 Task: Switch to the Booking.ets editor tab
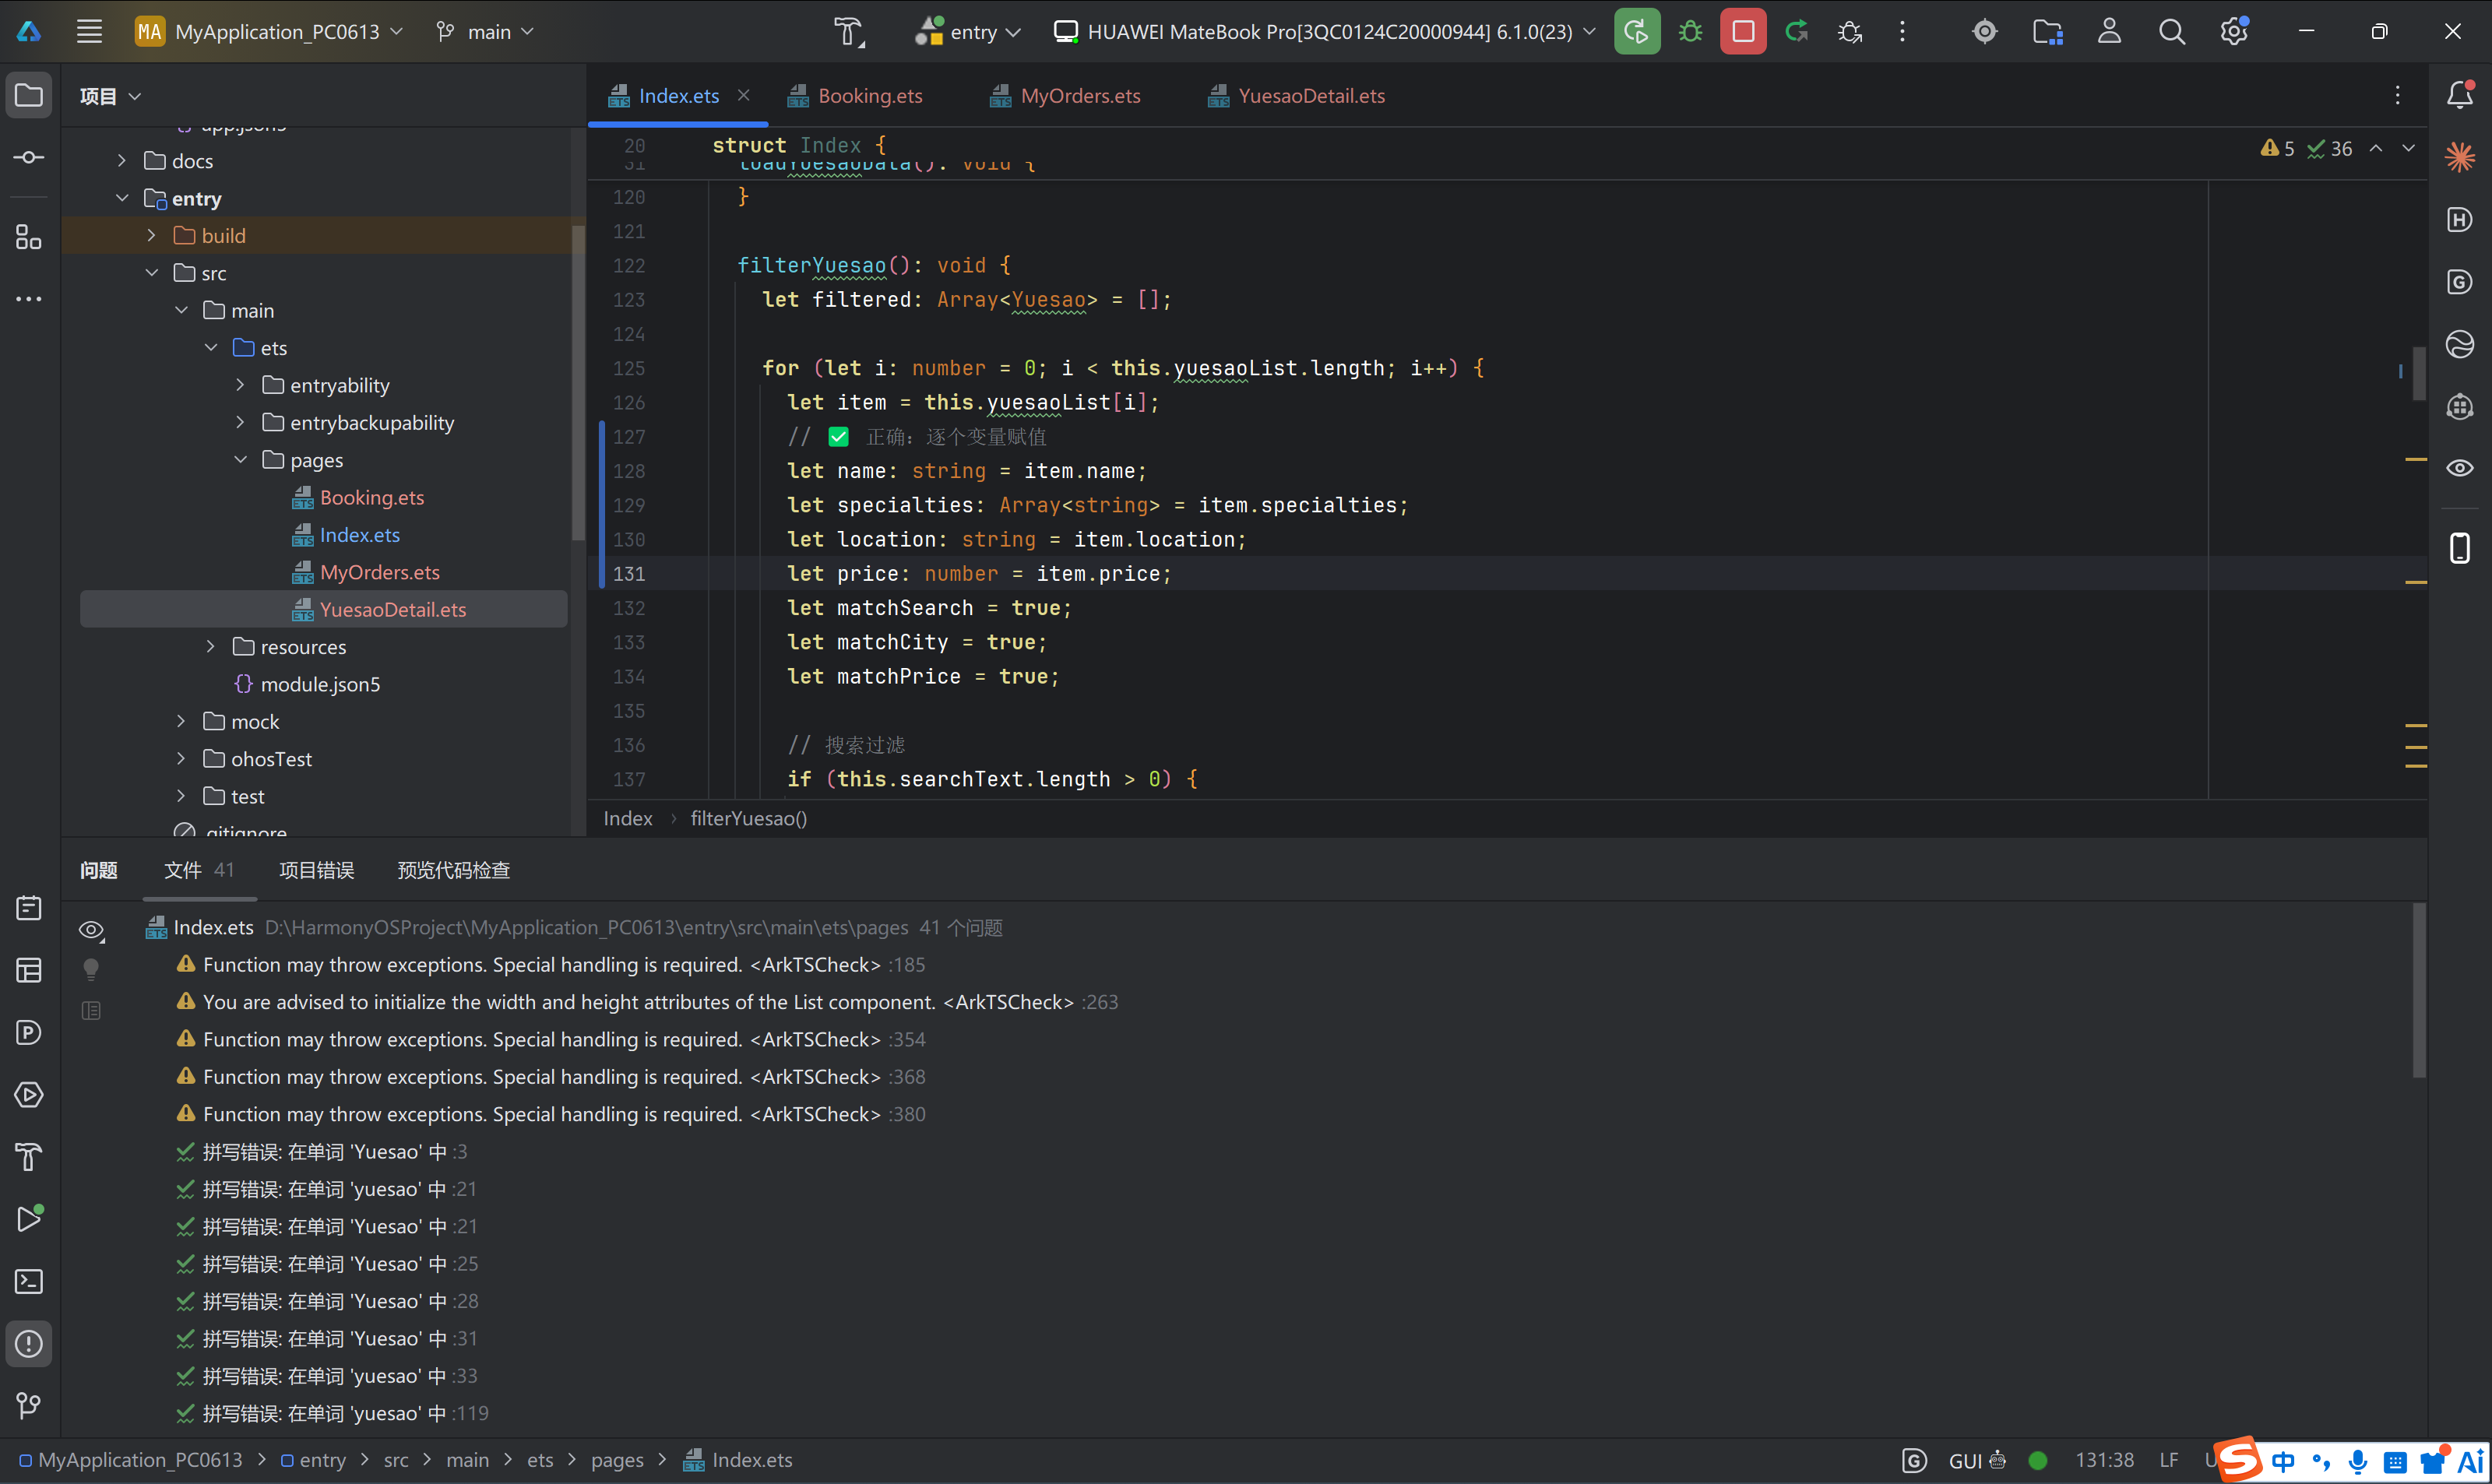856,95
